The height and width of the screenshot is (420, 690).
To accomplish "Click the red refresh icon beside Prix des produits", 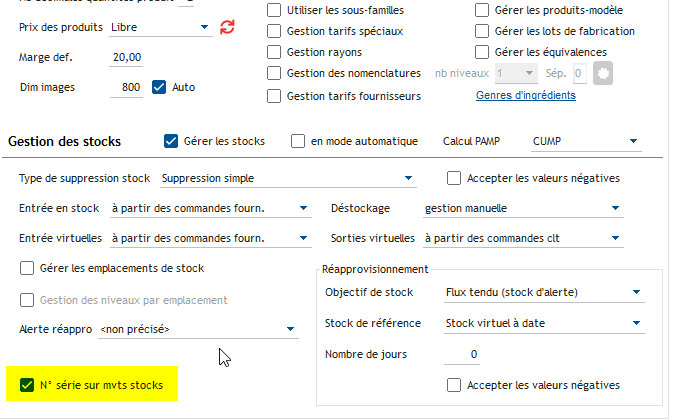I will coord(228,26).
